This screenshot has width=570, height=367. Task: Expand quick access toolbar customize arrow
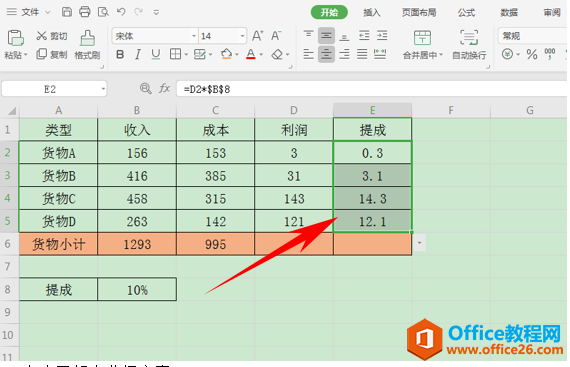point(156,12)
